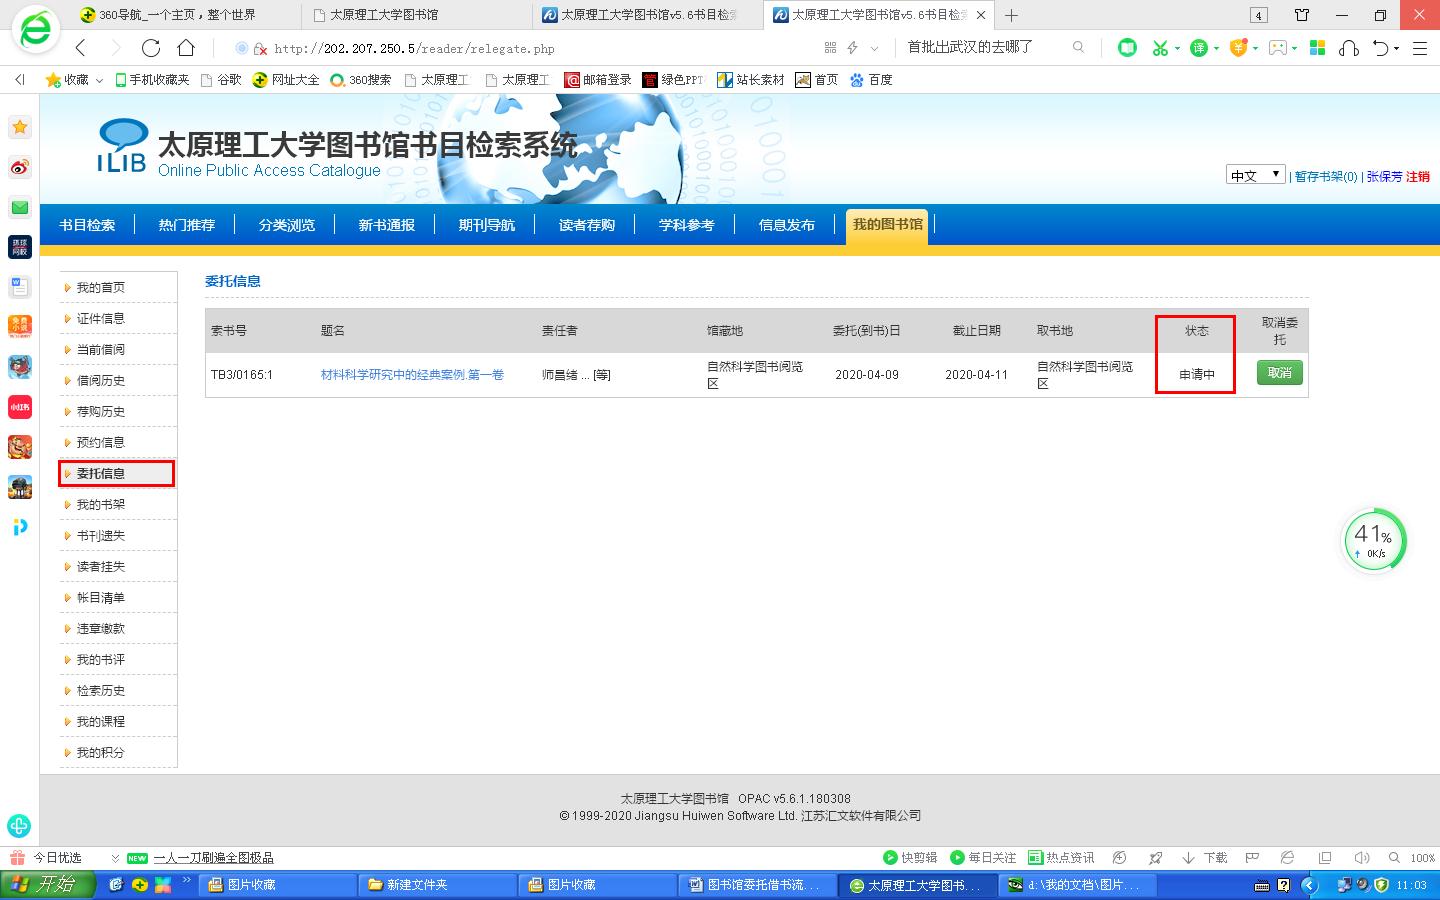Click the browser refresh icon
Screen dimensions: 1440x900
(x=151, y=48)
